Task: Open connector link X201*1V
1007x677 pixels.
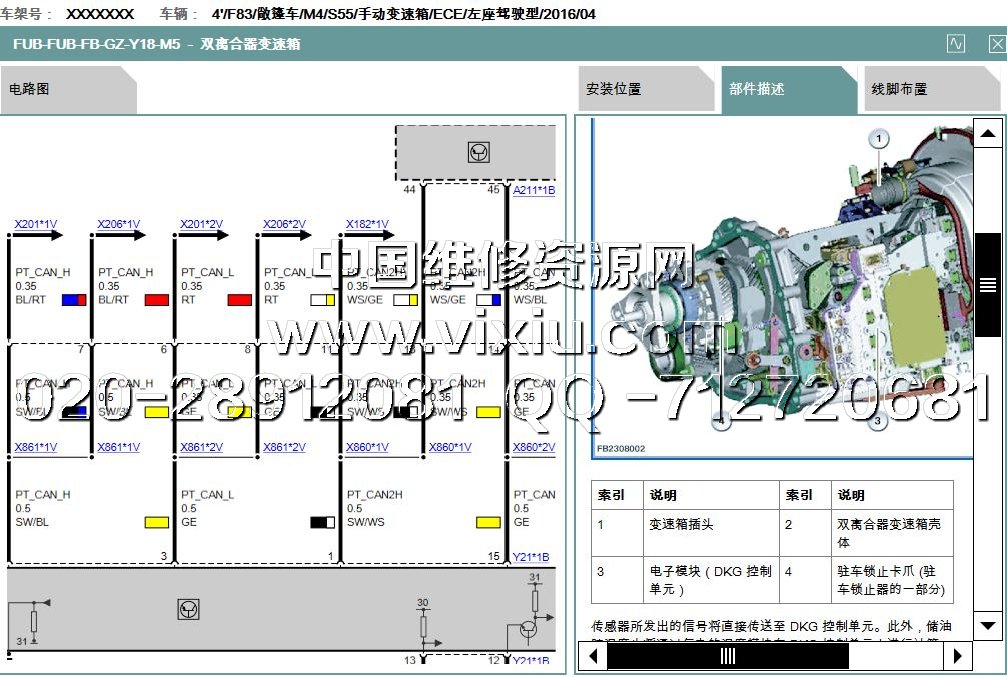Action: [x=36, y=224]
